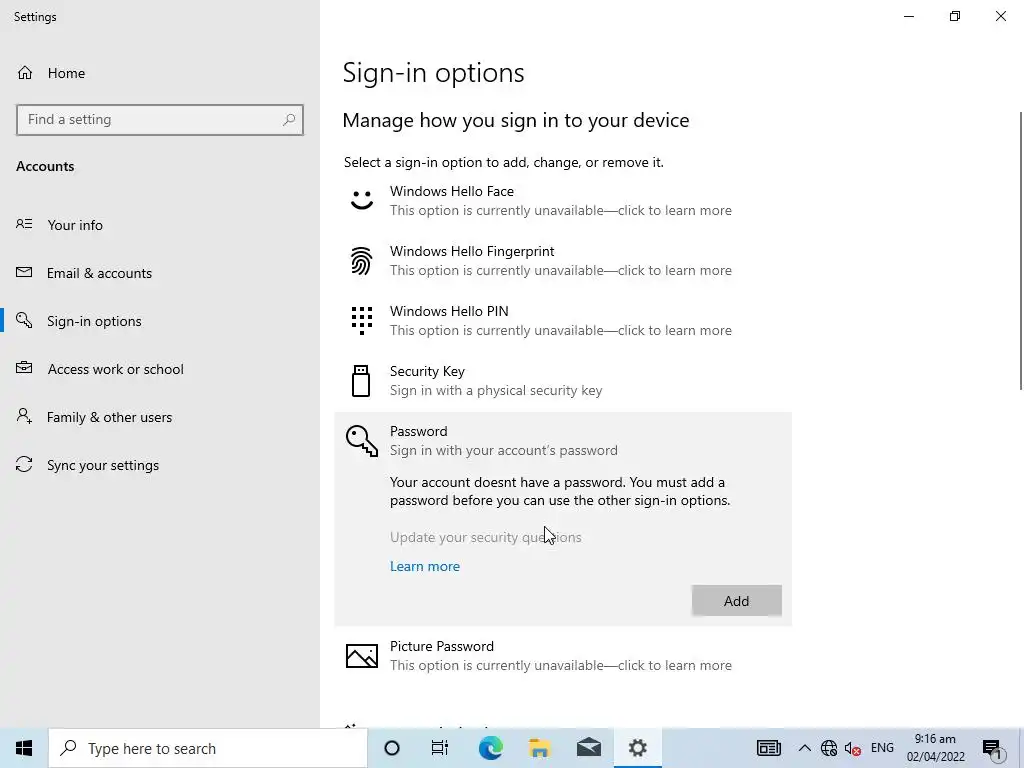Click the Windows Hello PIN keypad icon

point(362,321)
